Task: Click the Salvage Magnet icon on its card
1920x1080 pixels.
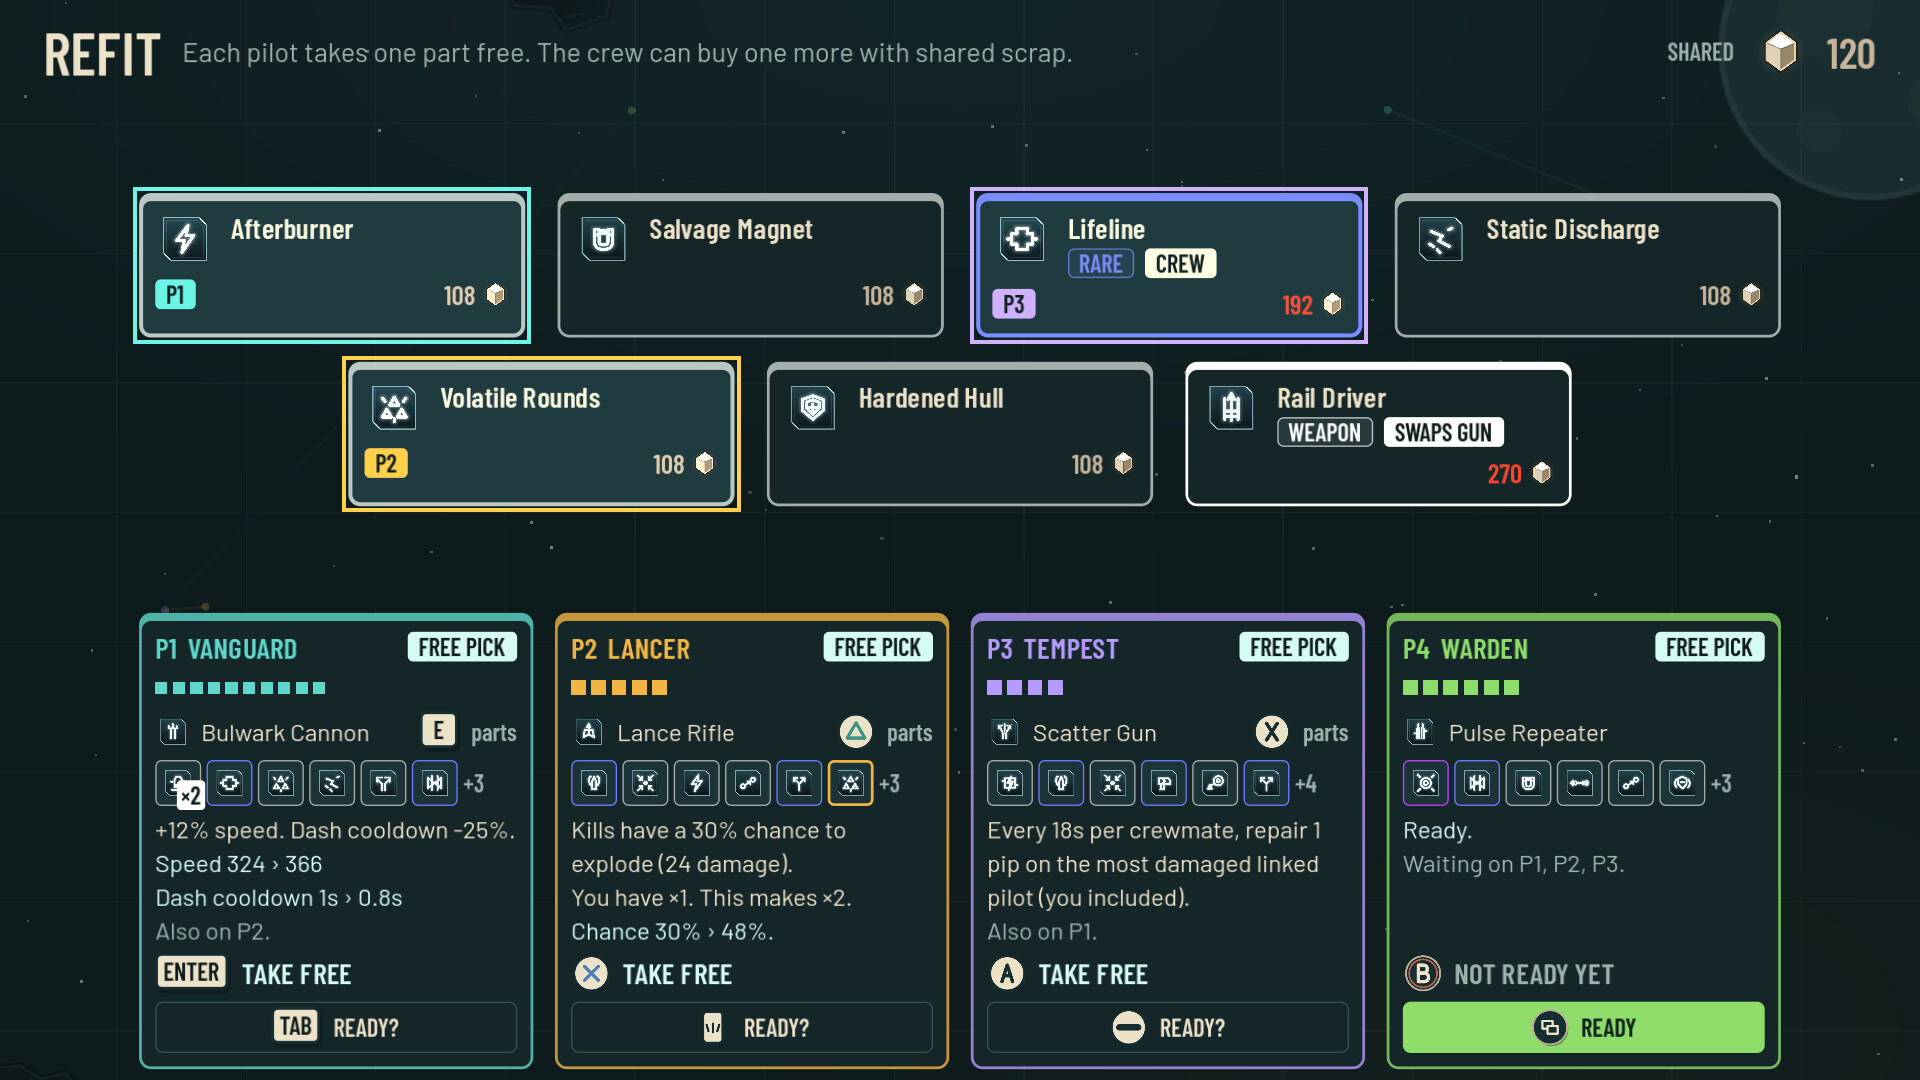Action: tap(603, 239)
